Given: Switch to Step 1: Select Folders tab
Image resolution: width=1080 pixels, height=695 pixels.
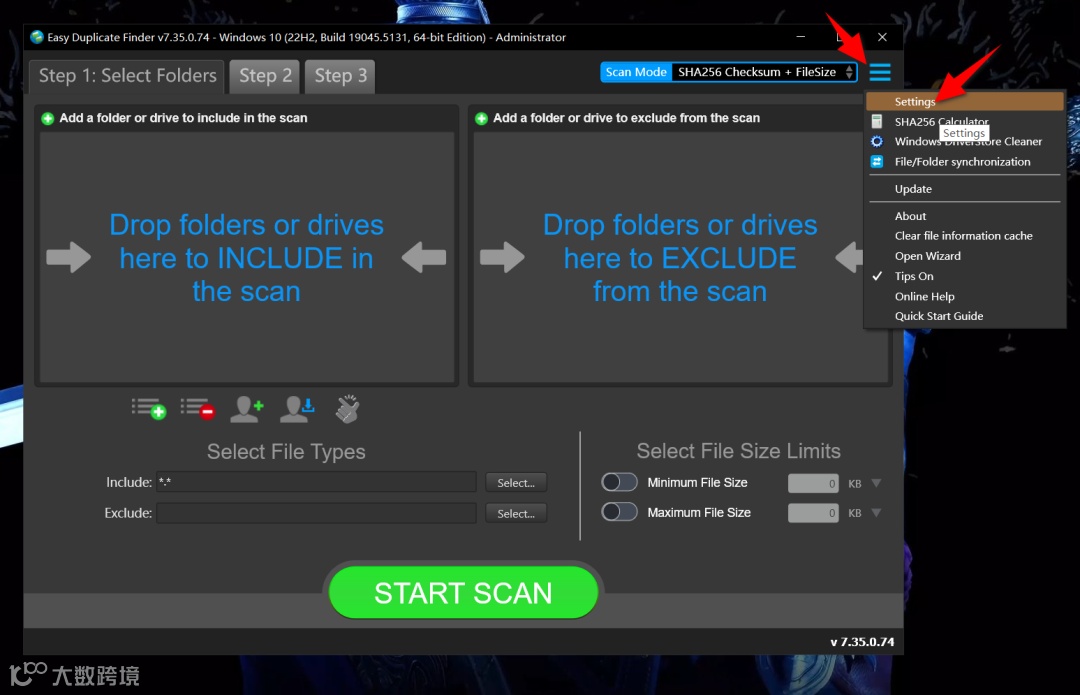Looking at the screenshot, I should click(127, 76).
